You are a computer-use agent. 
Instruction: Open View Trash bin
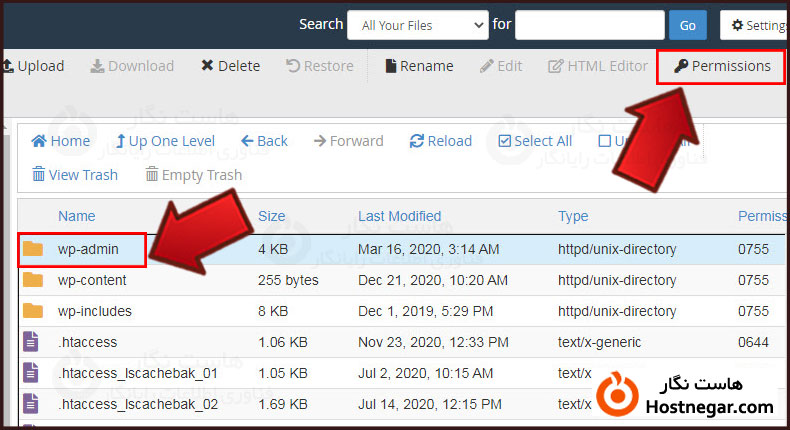point(39,175)
